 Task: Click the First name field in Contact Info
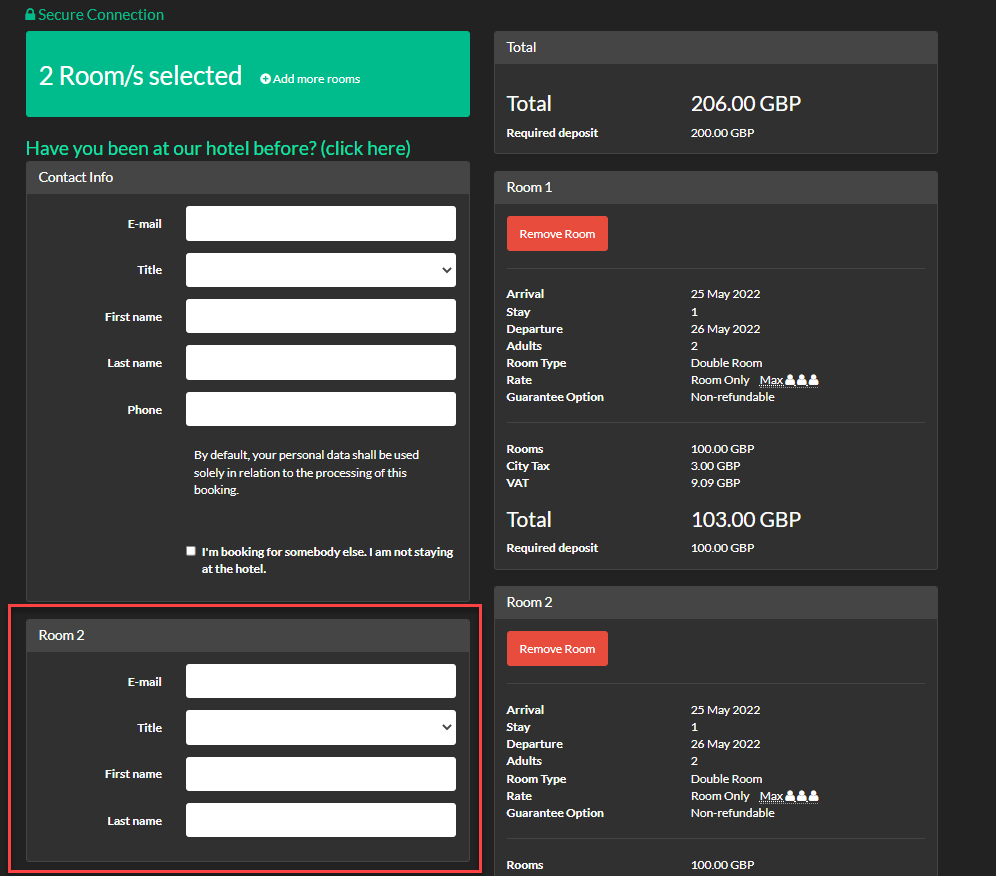[320, 316]
